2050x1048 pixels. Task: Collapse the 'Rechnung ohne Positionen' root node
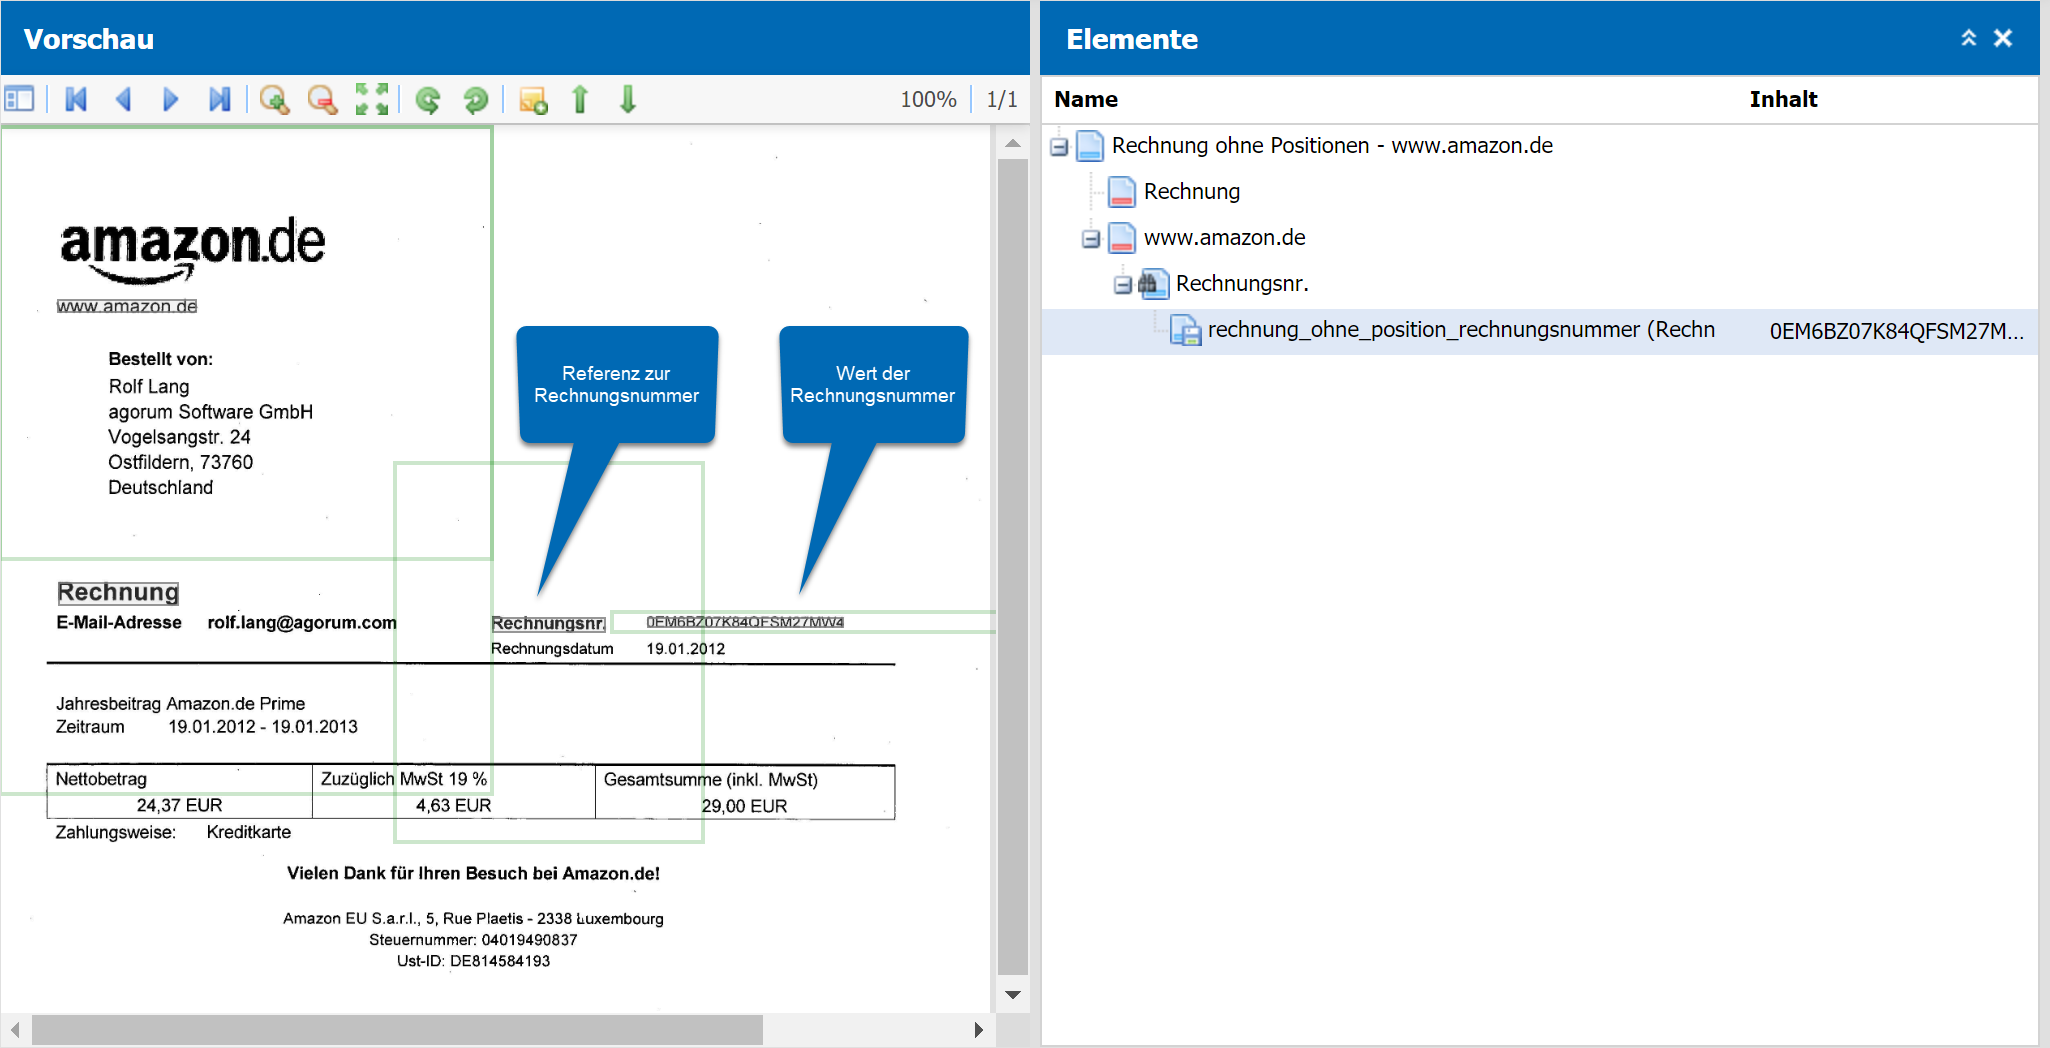[1059, 147]
